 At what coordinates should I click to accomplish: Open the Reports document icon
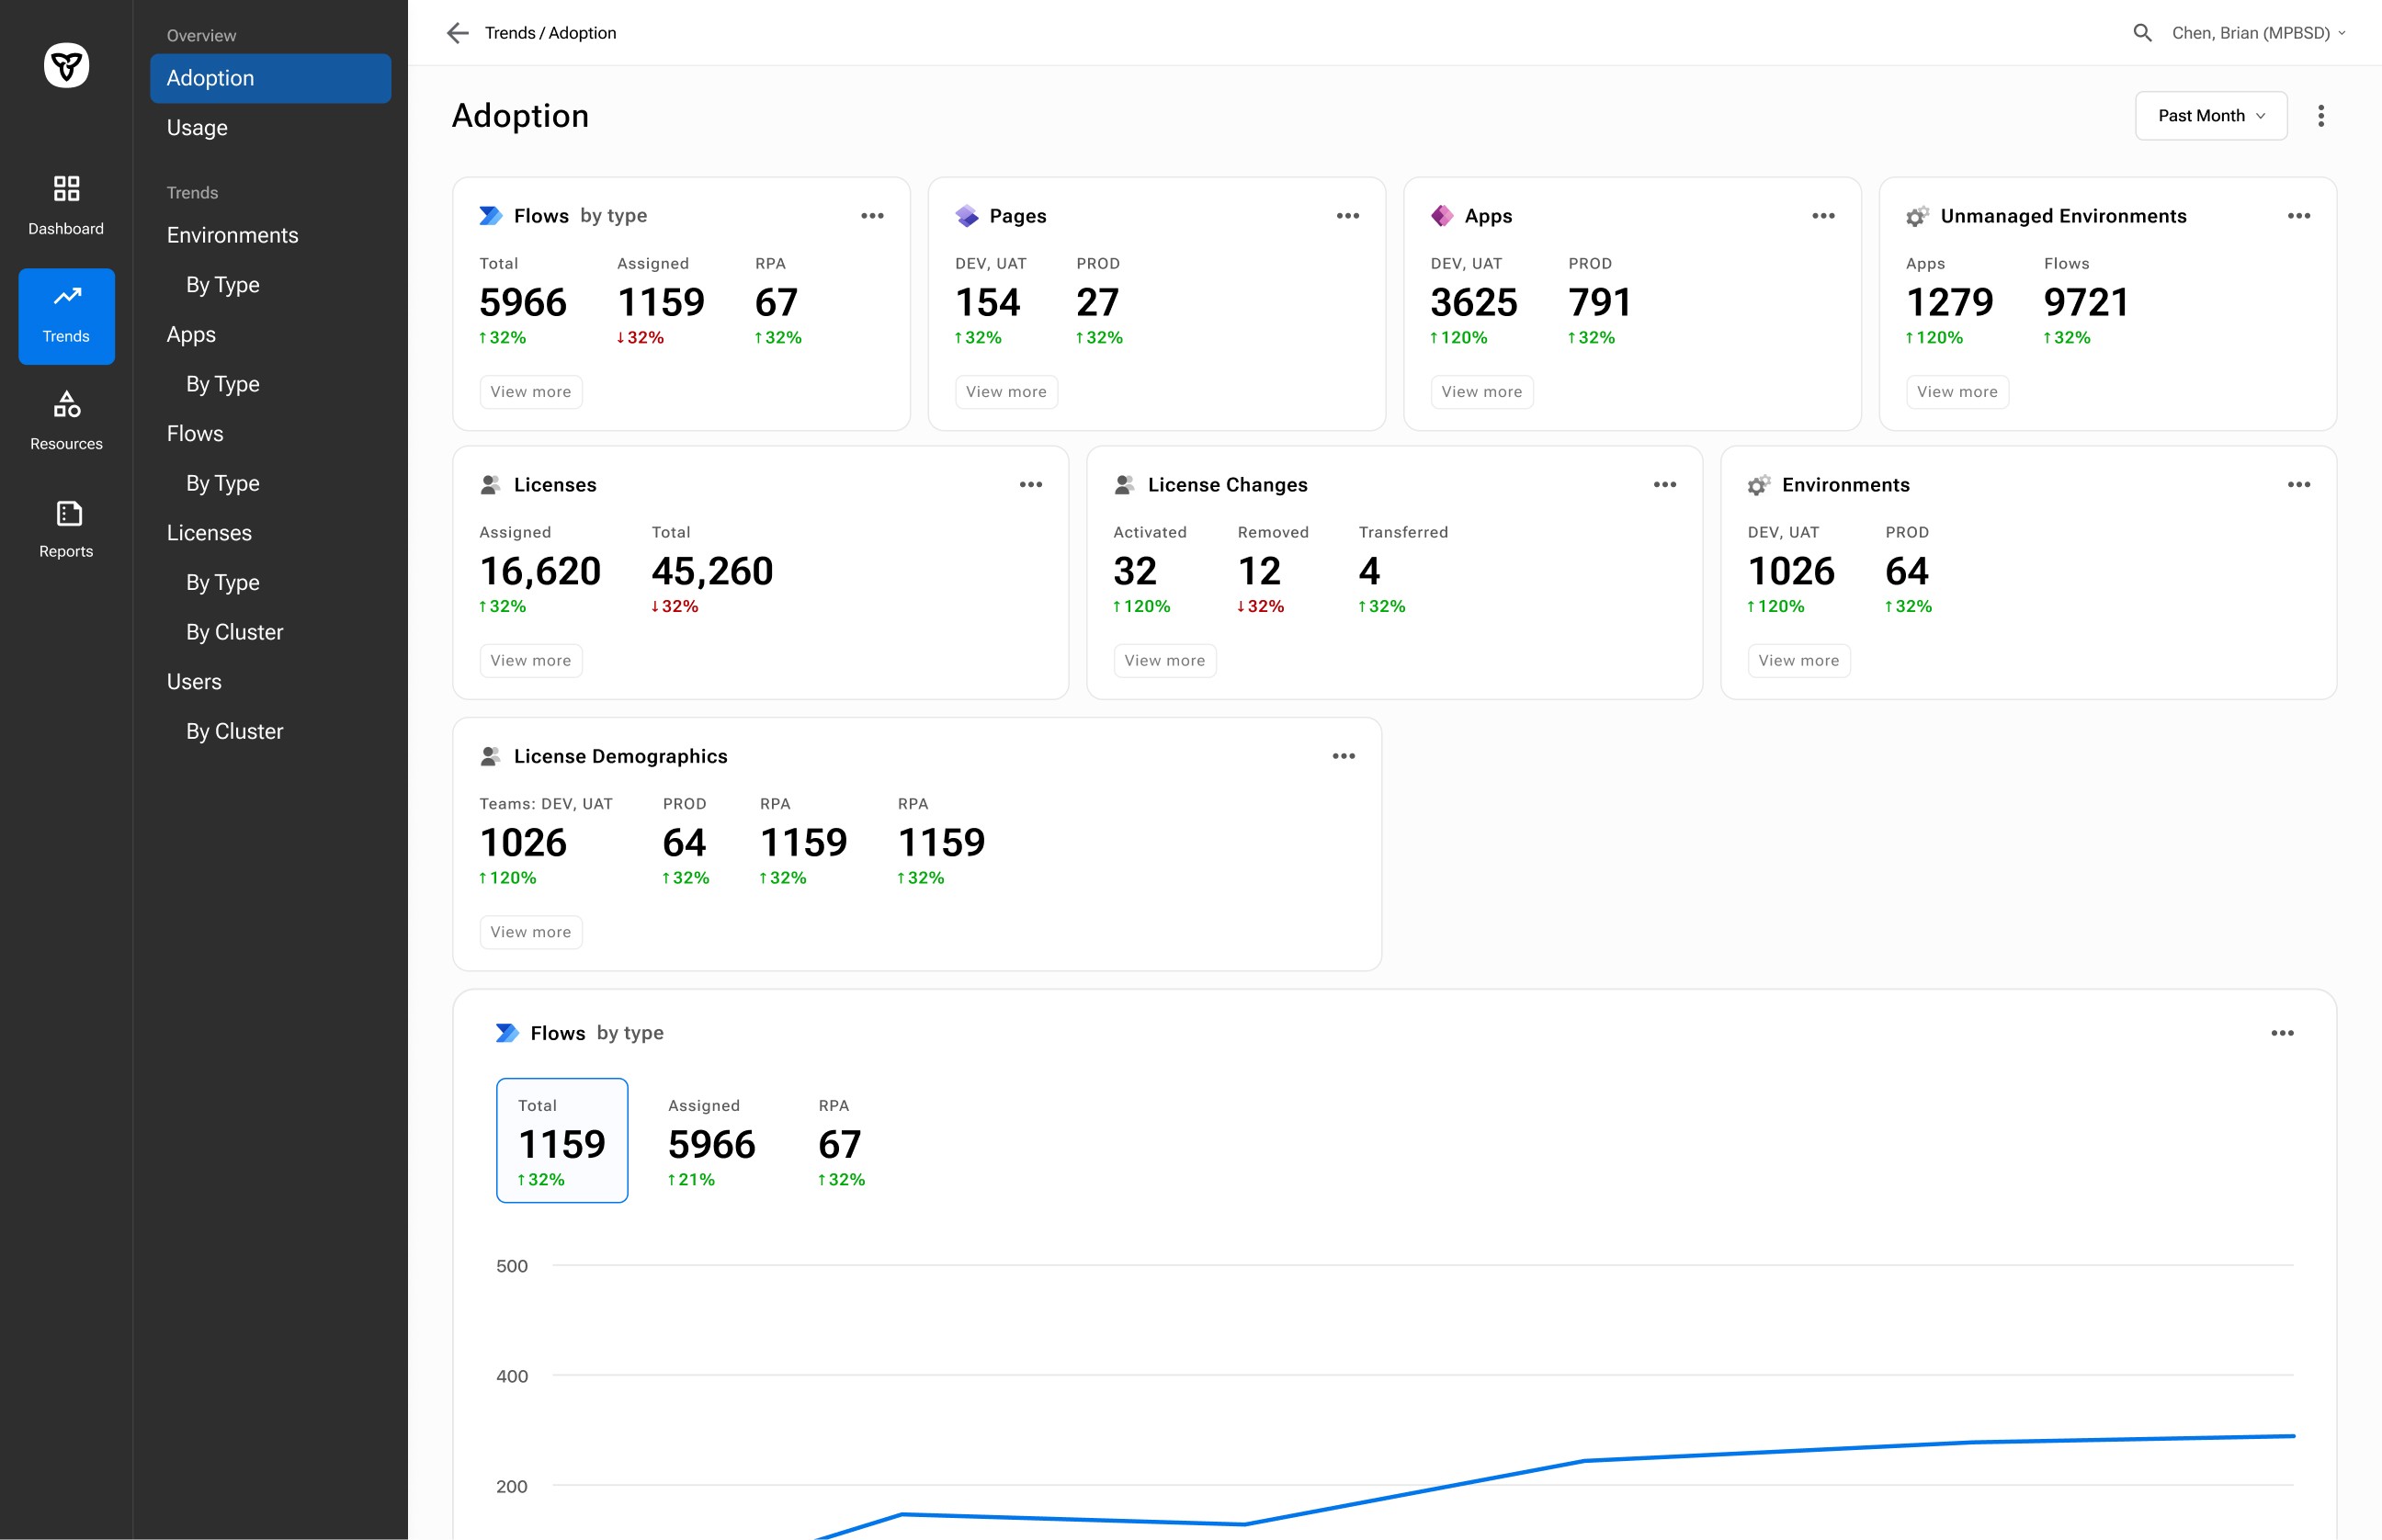tap(68, 513)
